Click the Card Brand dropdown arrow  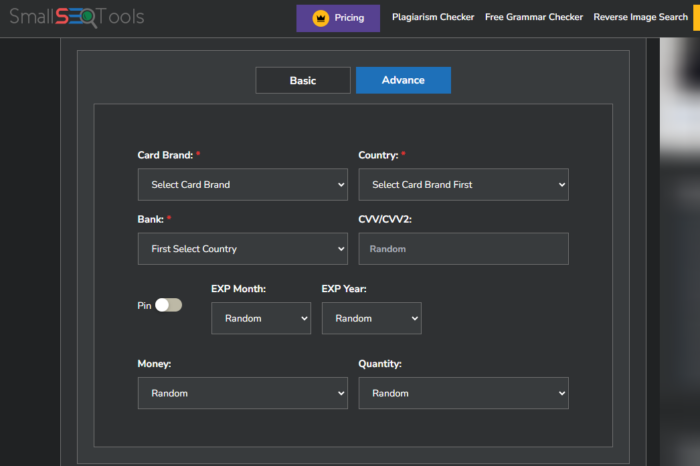click(341, 185)
